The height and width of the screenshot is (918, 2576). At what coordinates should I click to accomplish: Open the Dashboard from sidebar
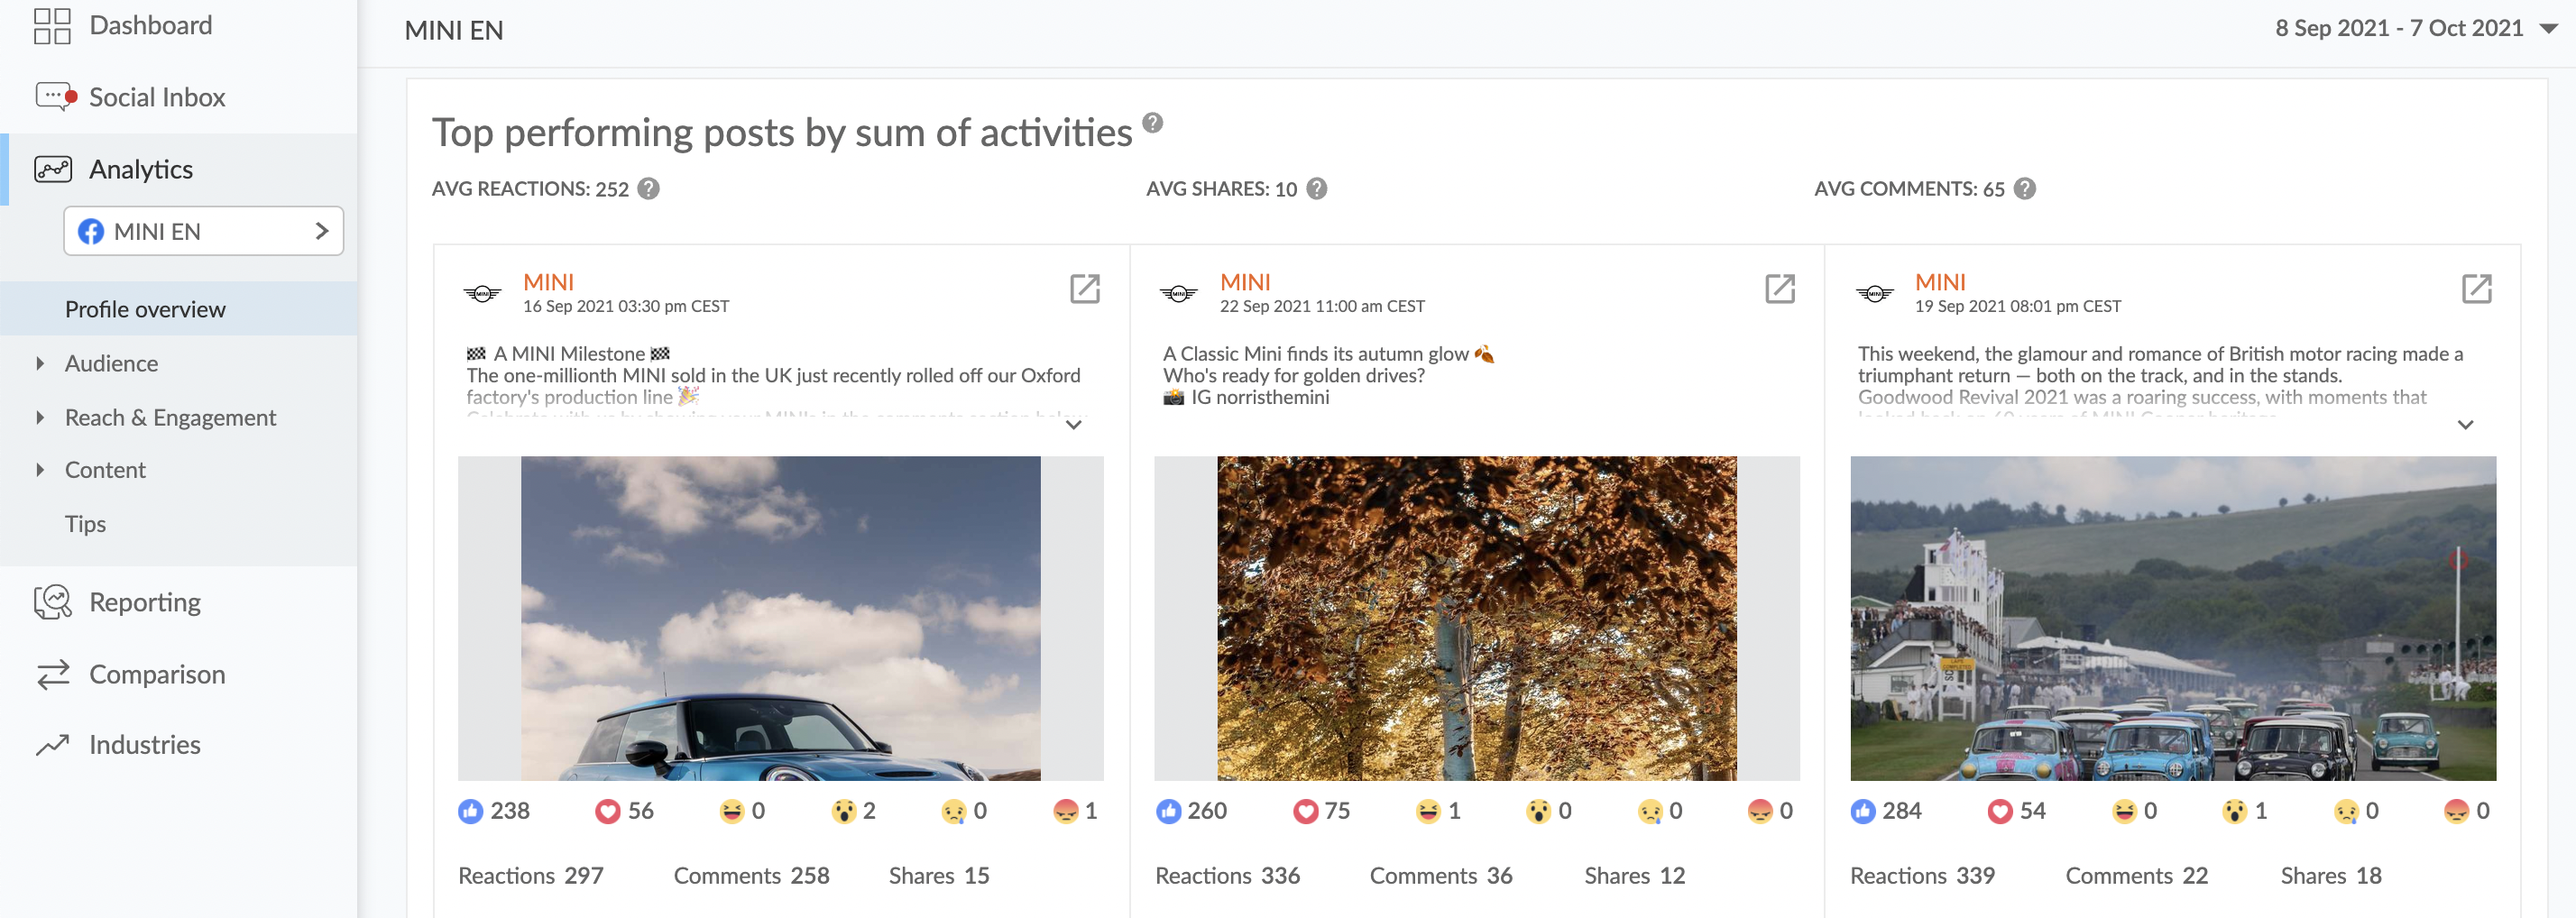[x=150, y=26]
